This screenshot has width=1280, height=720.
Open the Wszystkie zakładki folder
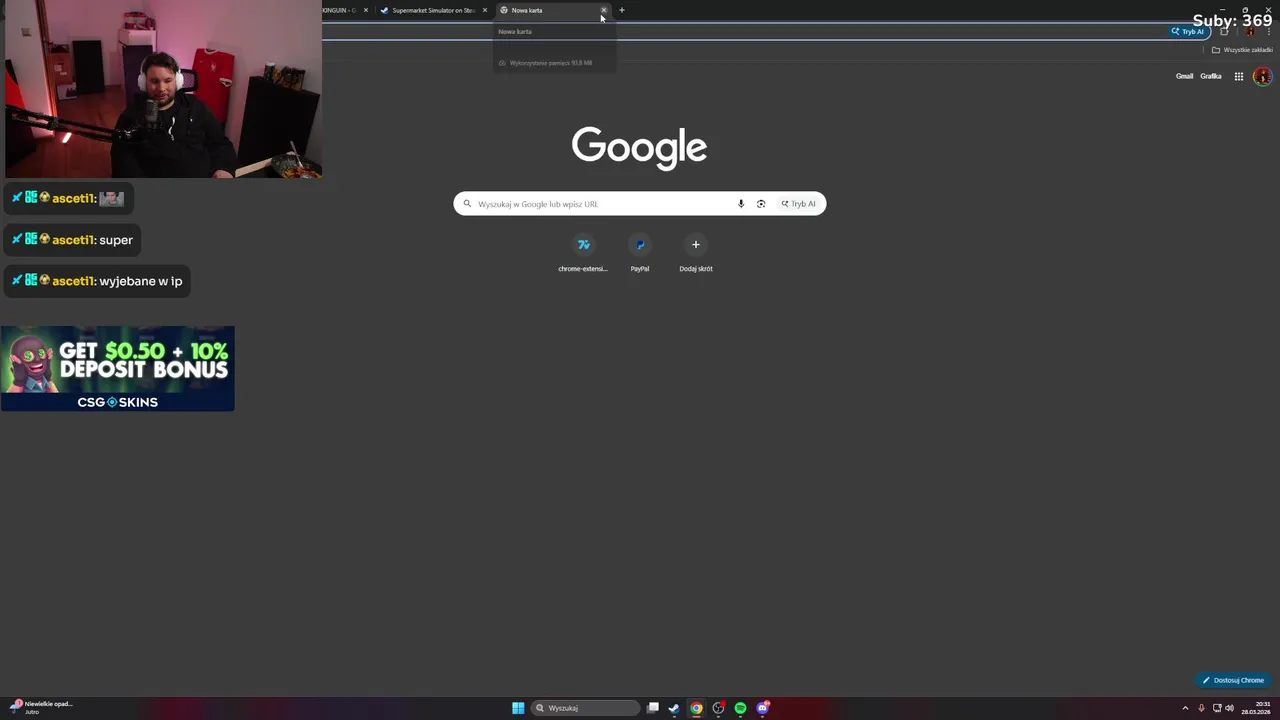(x=1243, y=50)
